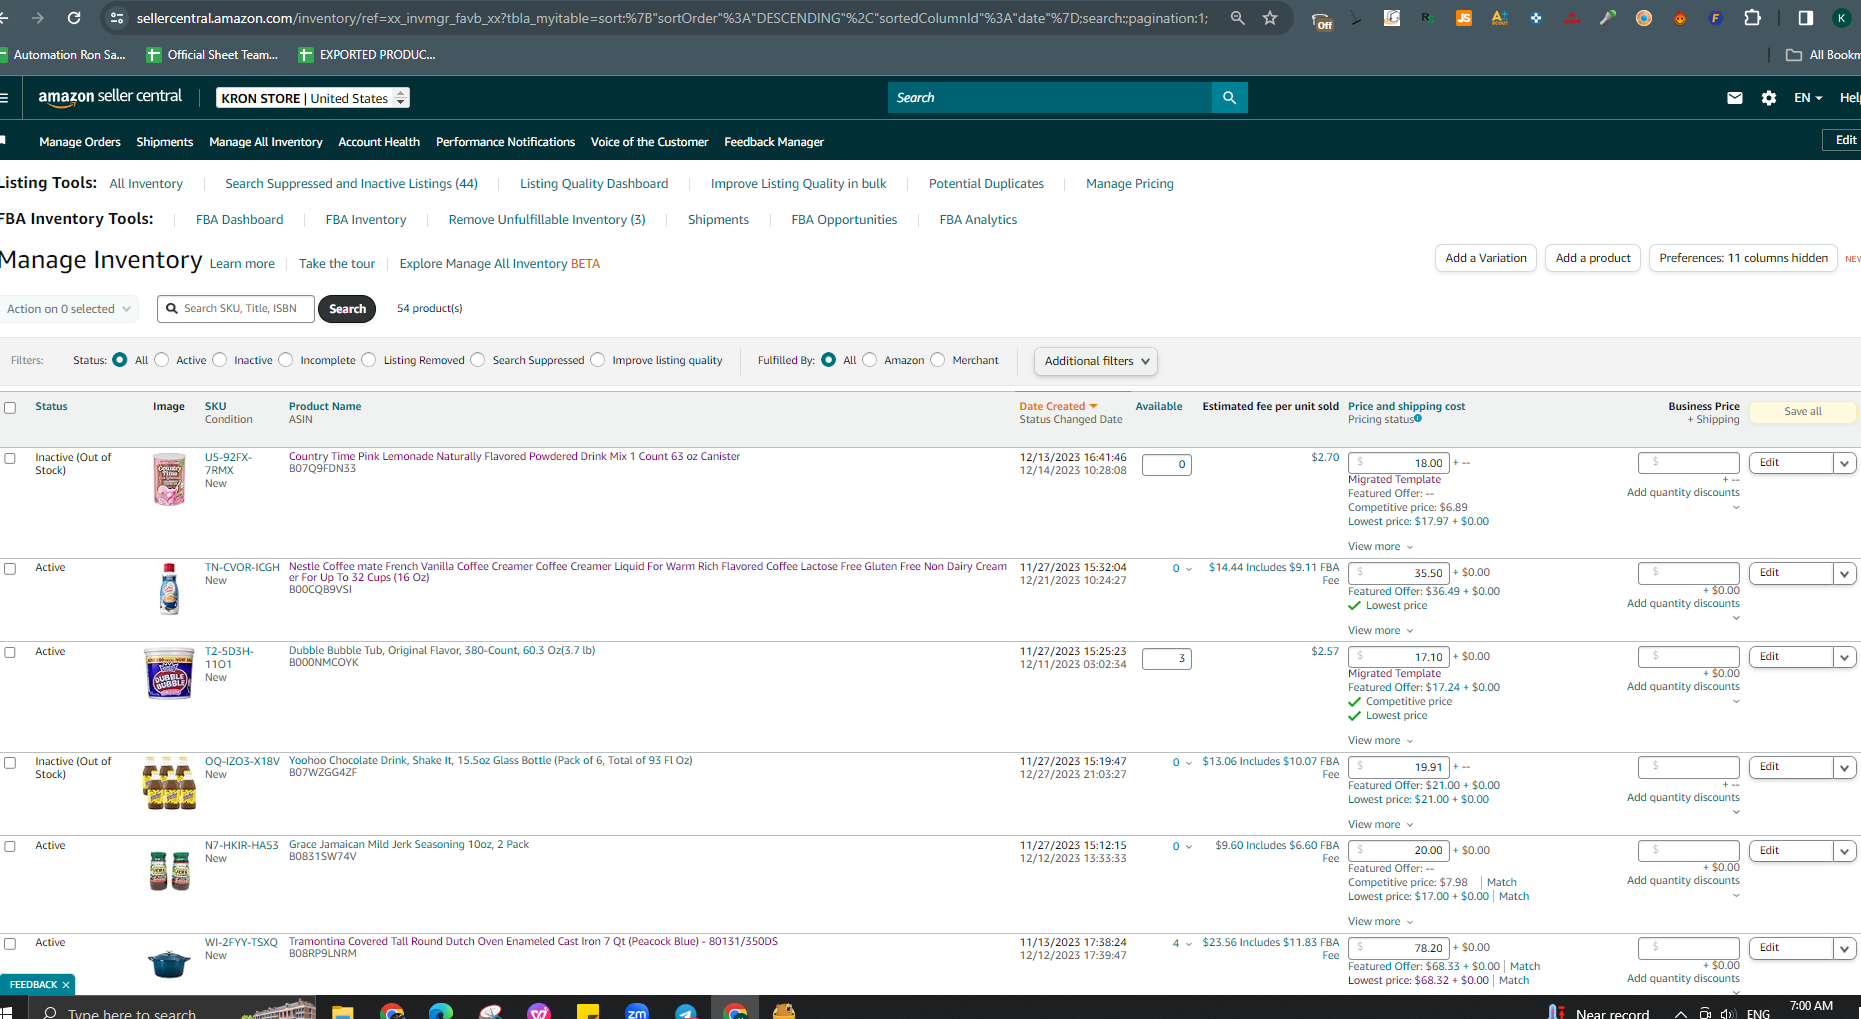Open Feedback Manager menu item
Image resolution: width=1861 pixels, height=1019 pixels.
tap(774, 142)
